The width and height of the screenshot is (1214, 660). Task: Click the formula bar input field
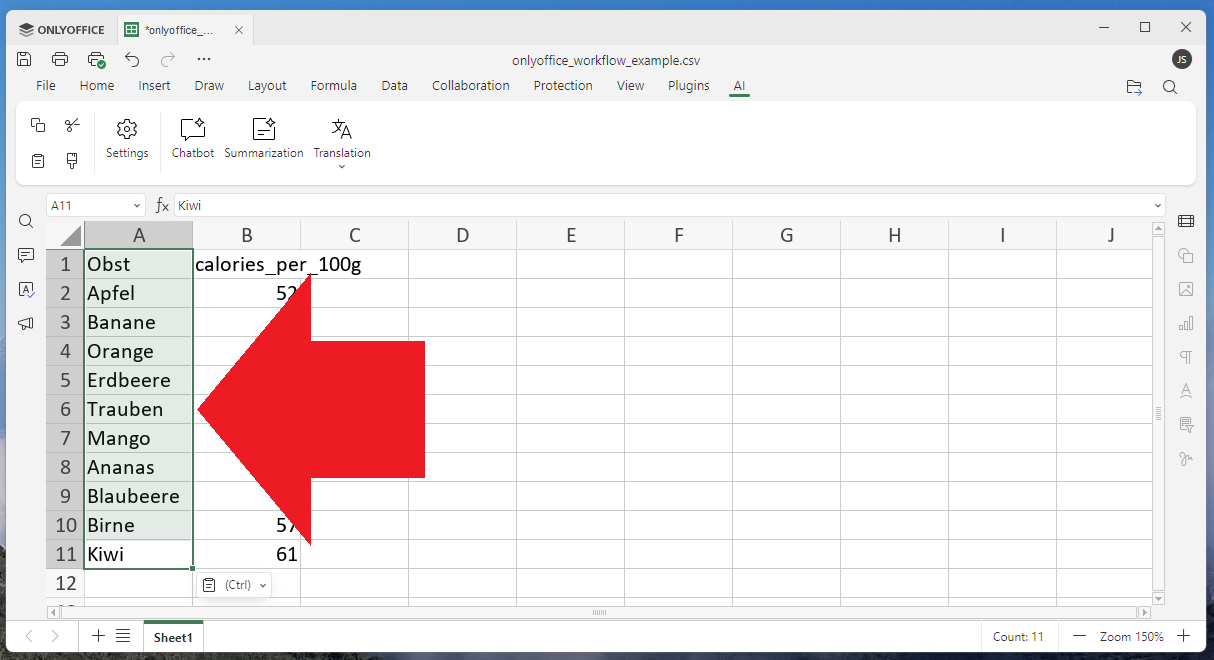pyautogui.click(x=660, y=205)
